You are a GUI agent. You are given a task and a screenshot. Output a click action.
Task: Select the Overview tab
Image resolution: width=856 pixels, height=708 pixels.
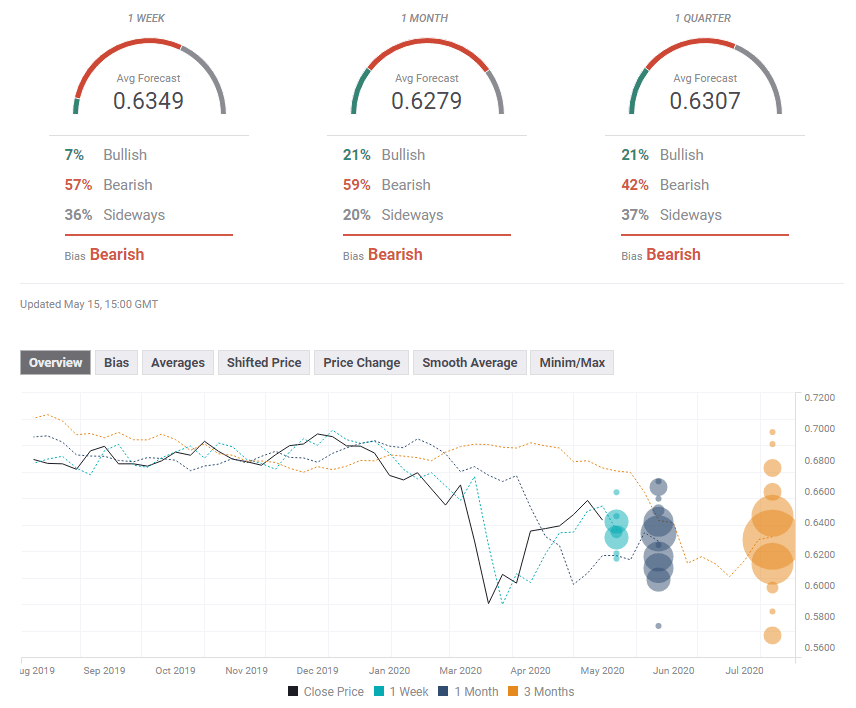coord(56,363)
